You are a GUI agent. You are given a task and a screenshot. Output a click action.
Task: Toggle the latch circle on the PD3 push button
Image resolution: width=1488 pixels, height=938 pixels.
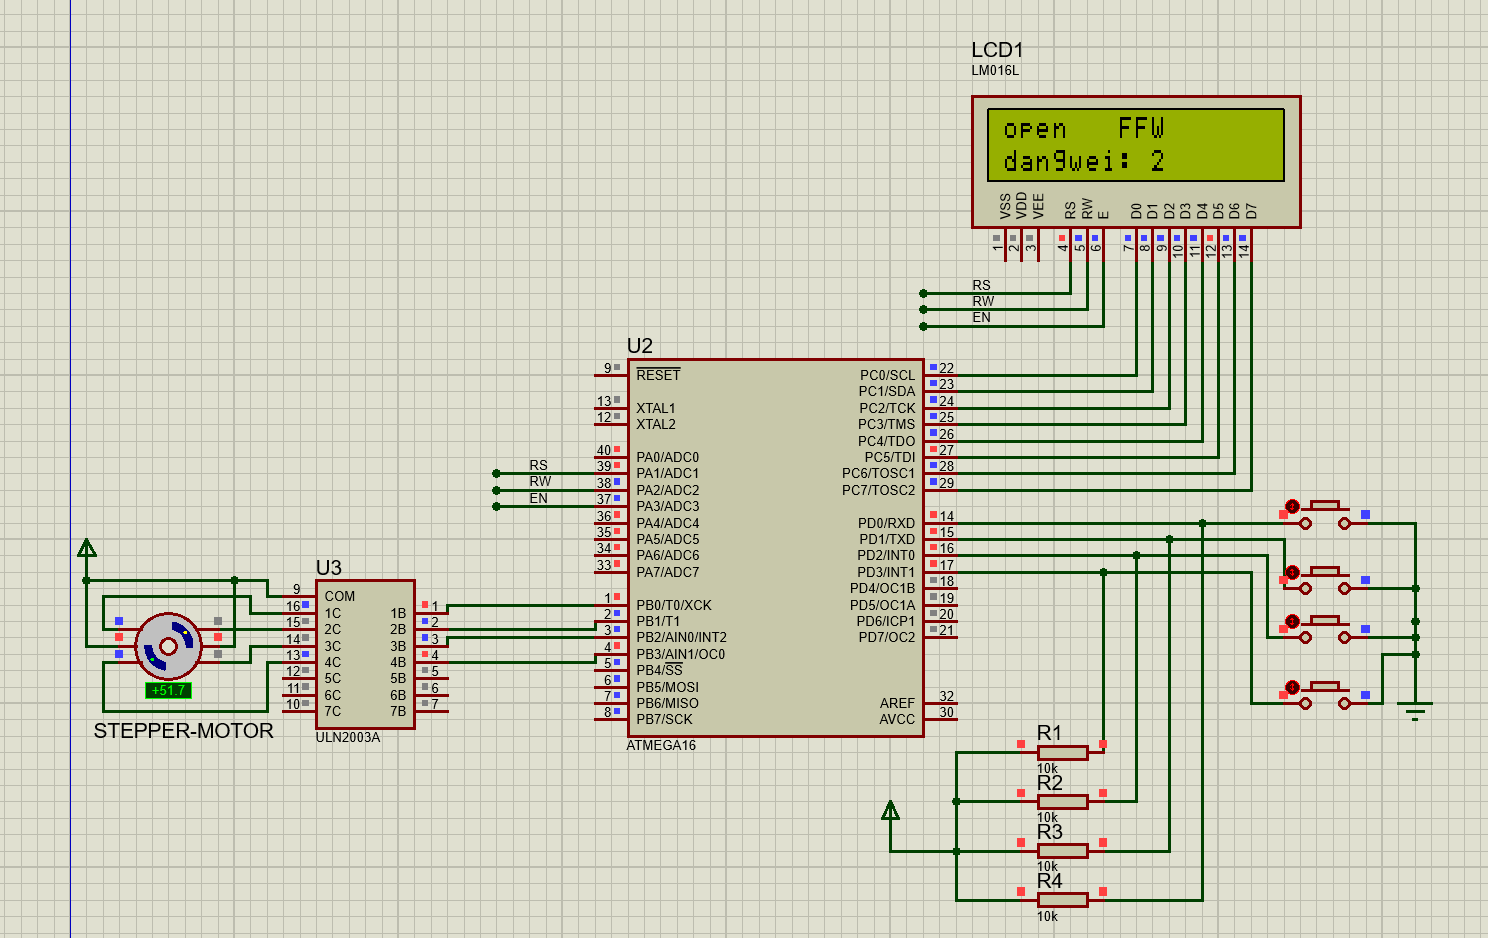1291,687
